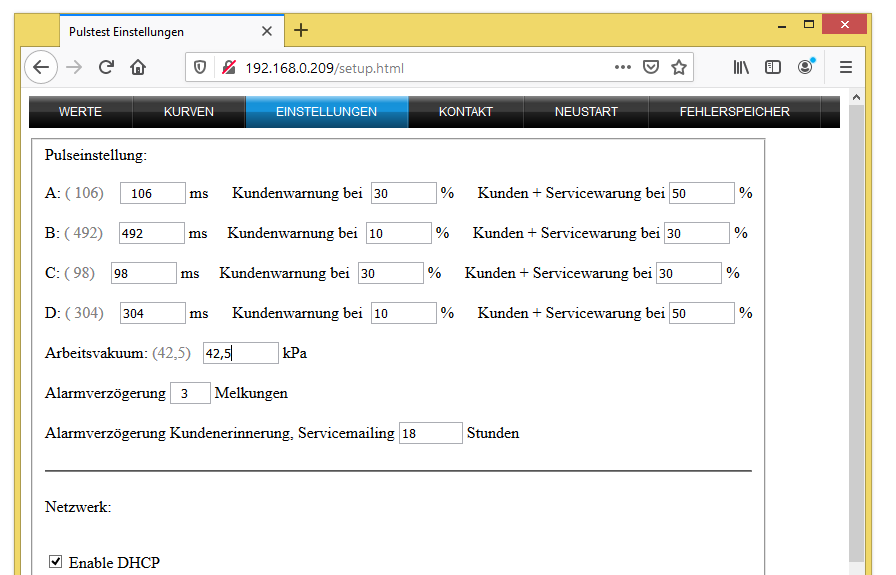
Task: Click the address bar URL 192.168.0.209/setup.html
Action: click(x=324, y=68)
